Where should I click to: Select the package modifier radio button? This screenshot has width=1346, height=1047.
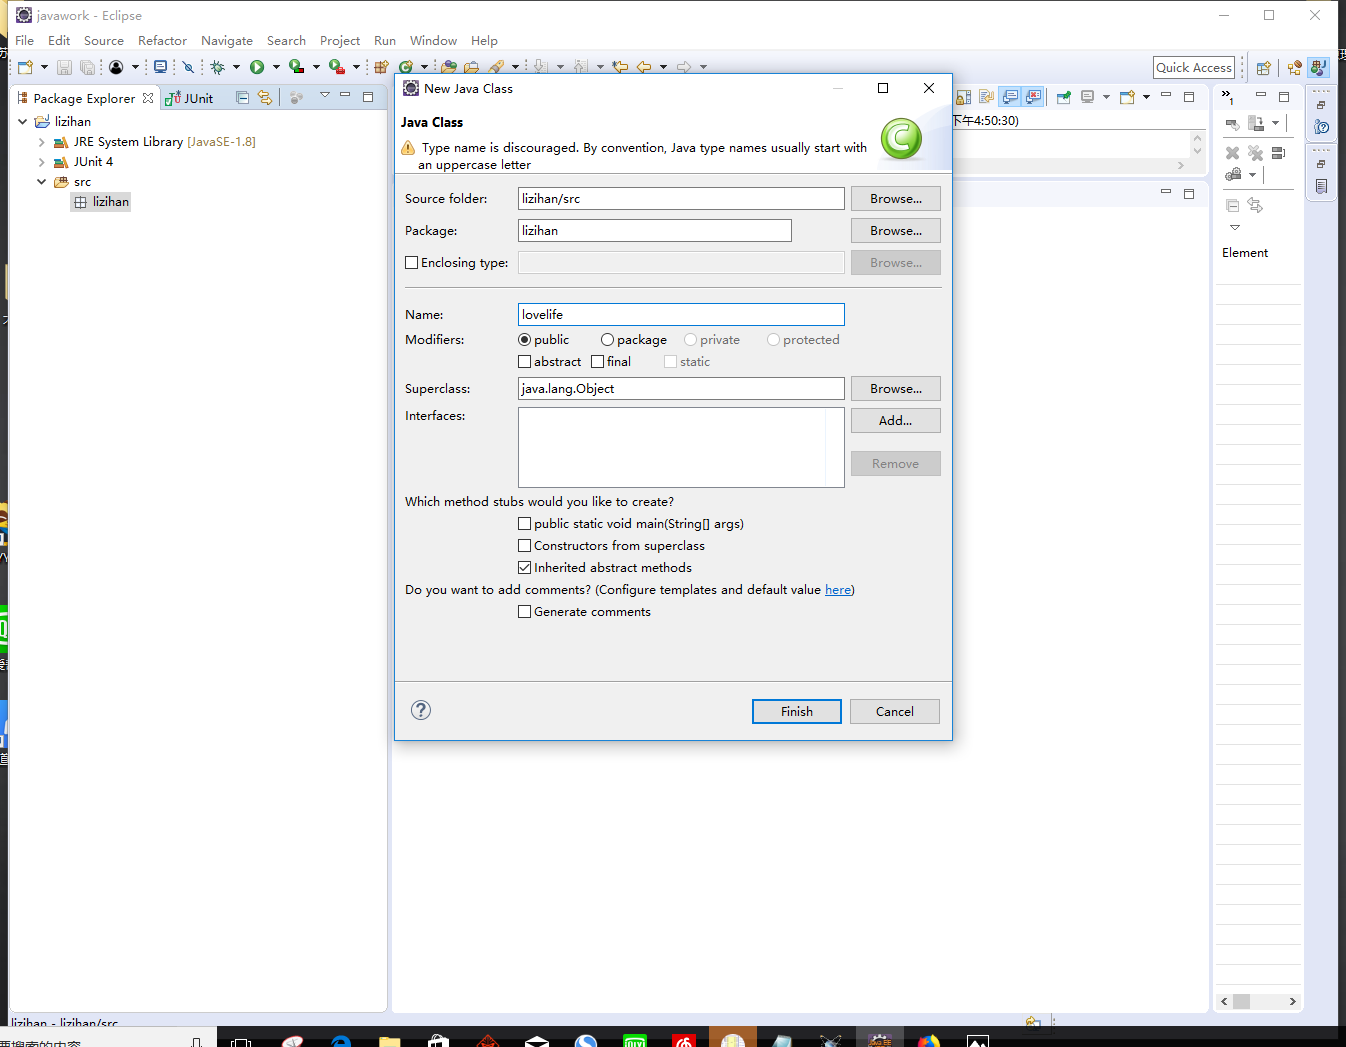click(x=607, y=340)
